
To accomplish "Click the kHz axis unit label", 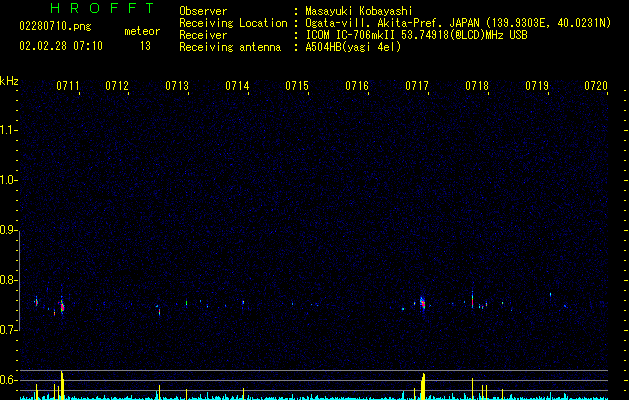I will pos(9,81).
